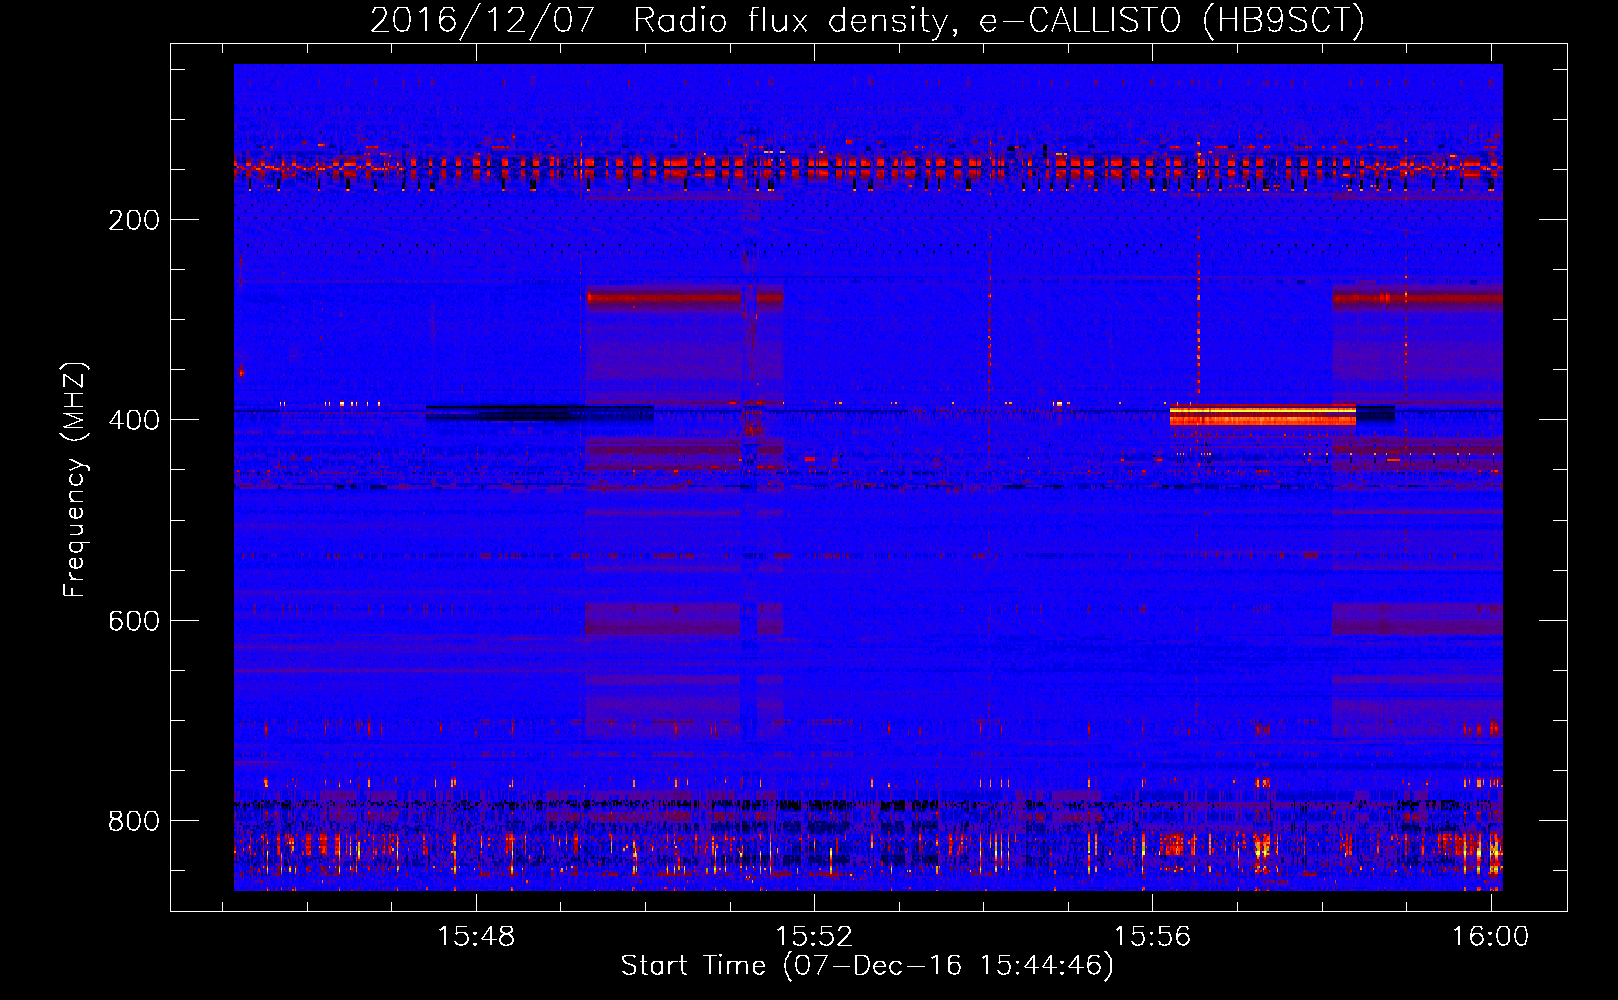Select the 600 frequency tick label
The image size is (1618, 1000).
tap(134, 621)
